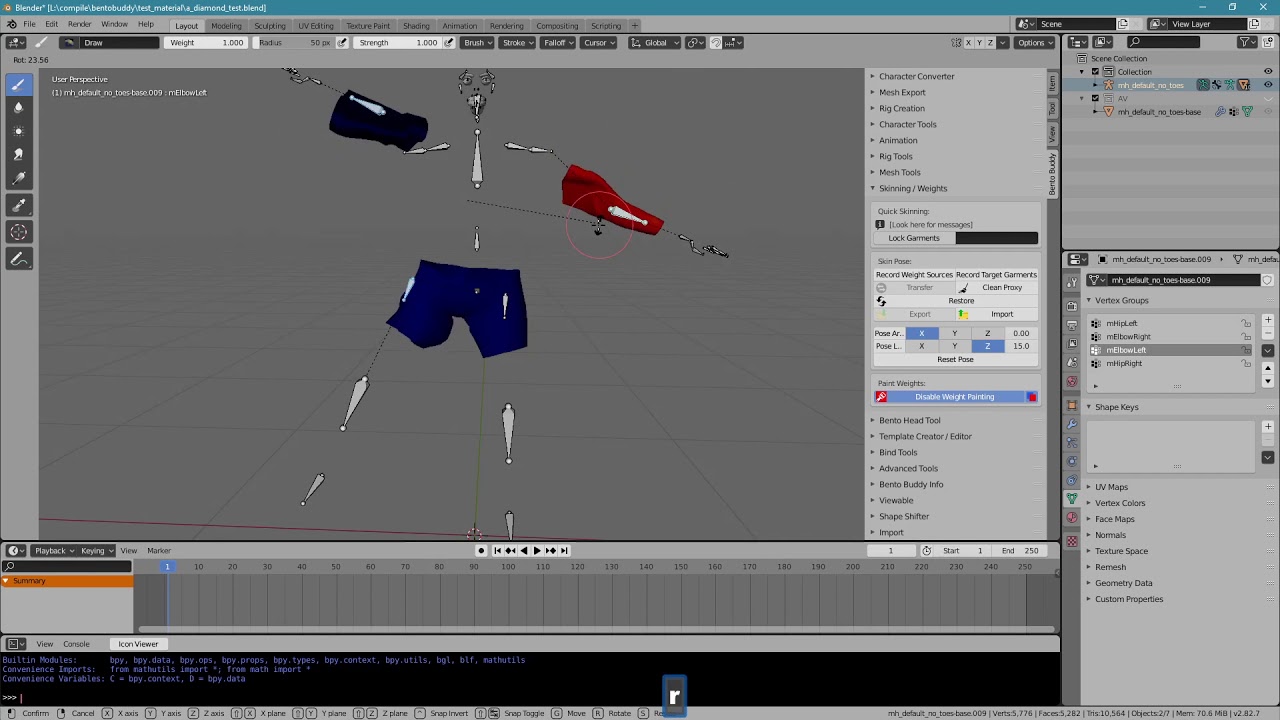Image resolution: width=1280 pixels, height=720 pixels.
Task: Select the Average weight paint tool
Action: coord(18,131)
